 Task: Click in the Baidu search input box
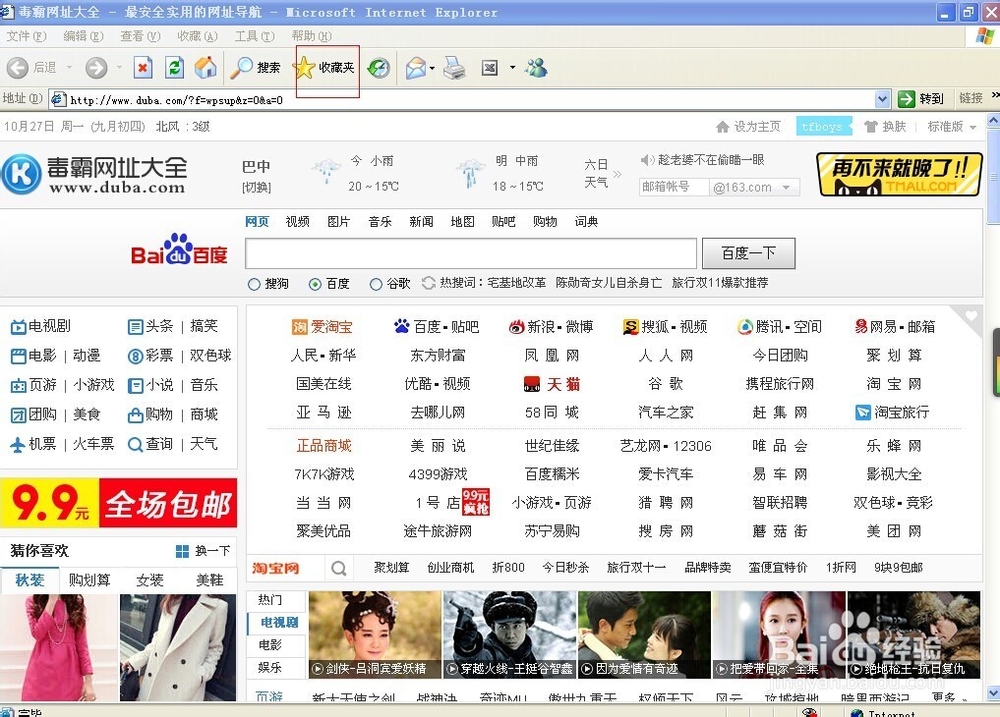471,253
